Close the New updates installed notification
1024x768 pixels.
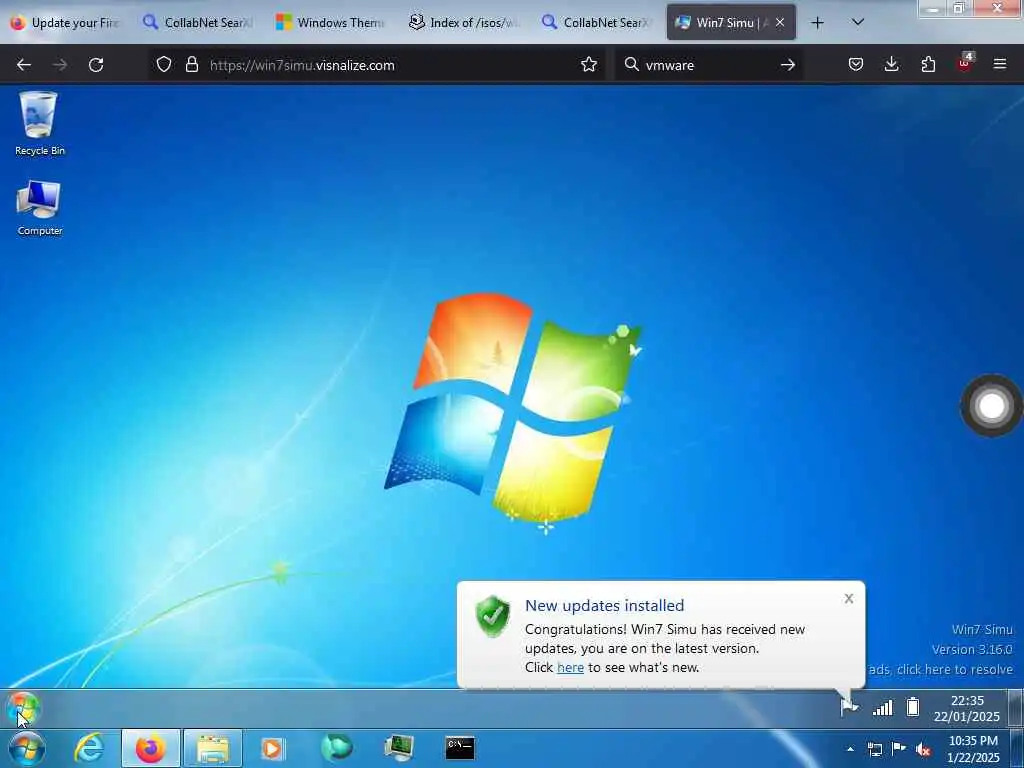click(x=848, y=598)
